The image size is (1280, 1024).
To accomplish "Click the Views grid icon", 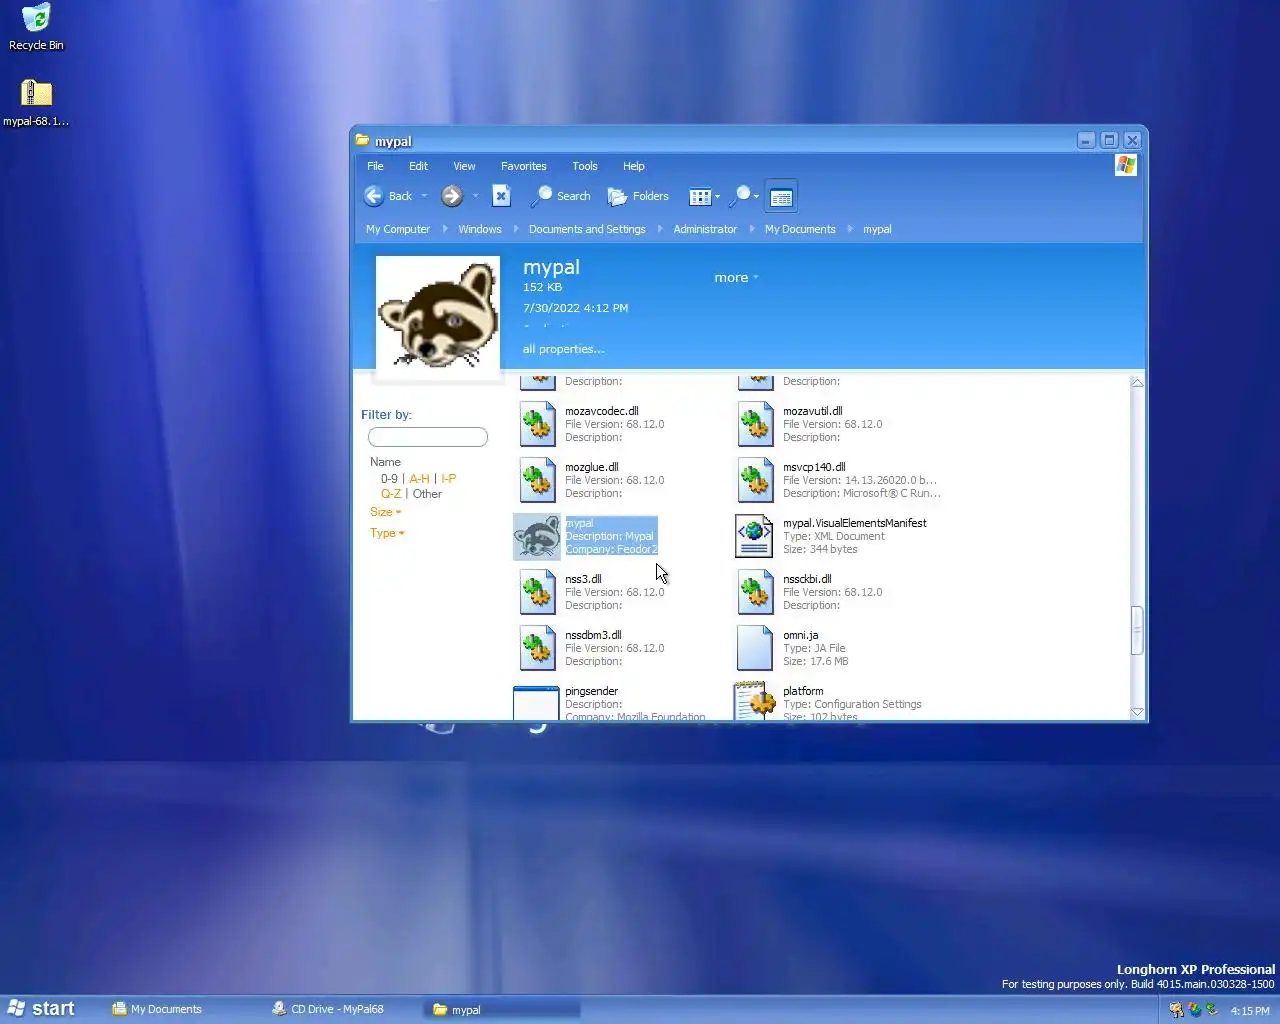I will [x=700, y=196].
